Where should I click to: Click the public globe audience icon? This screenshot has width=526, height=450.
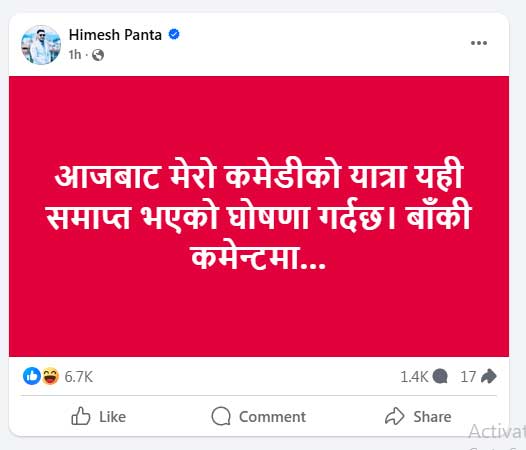[x=98, y=55]
